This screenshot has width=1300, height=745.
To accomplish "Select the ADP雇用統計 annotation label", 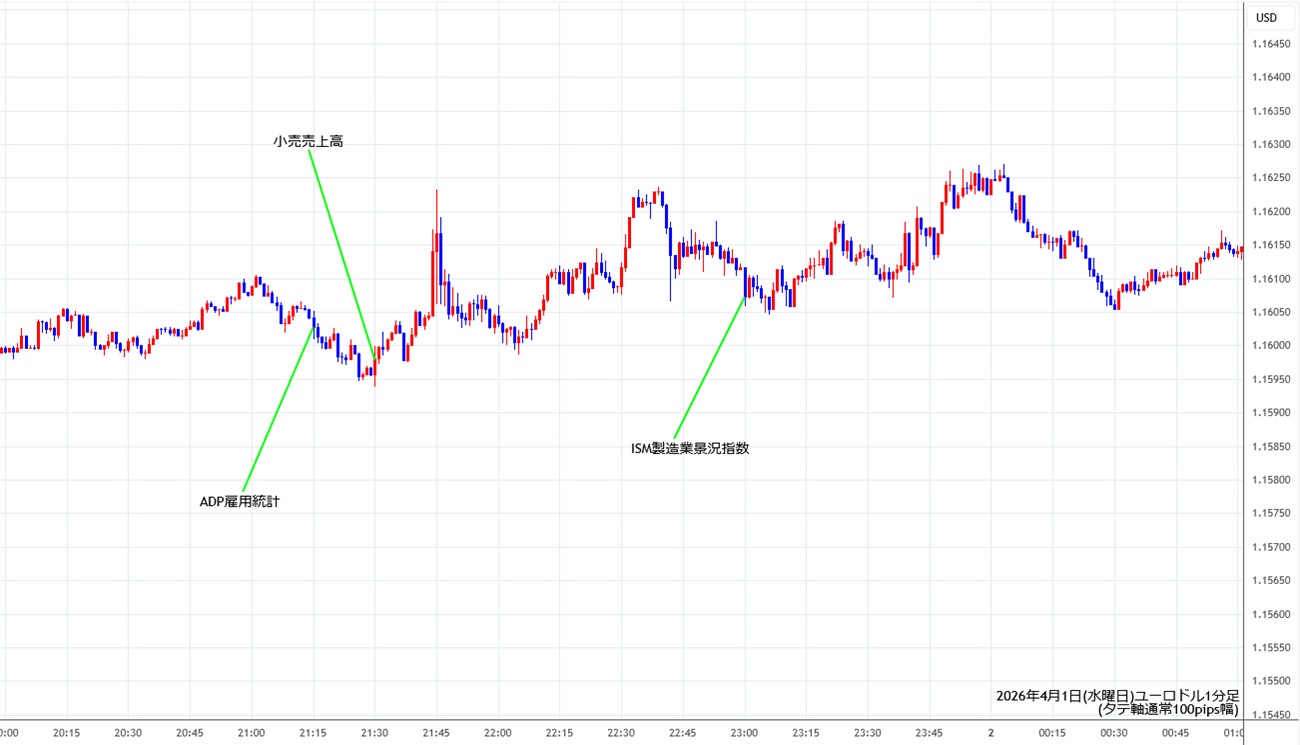I will tap(240, 502).
